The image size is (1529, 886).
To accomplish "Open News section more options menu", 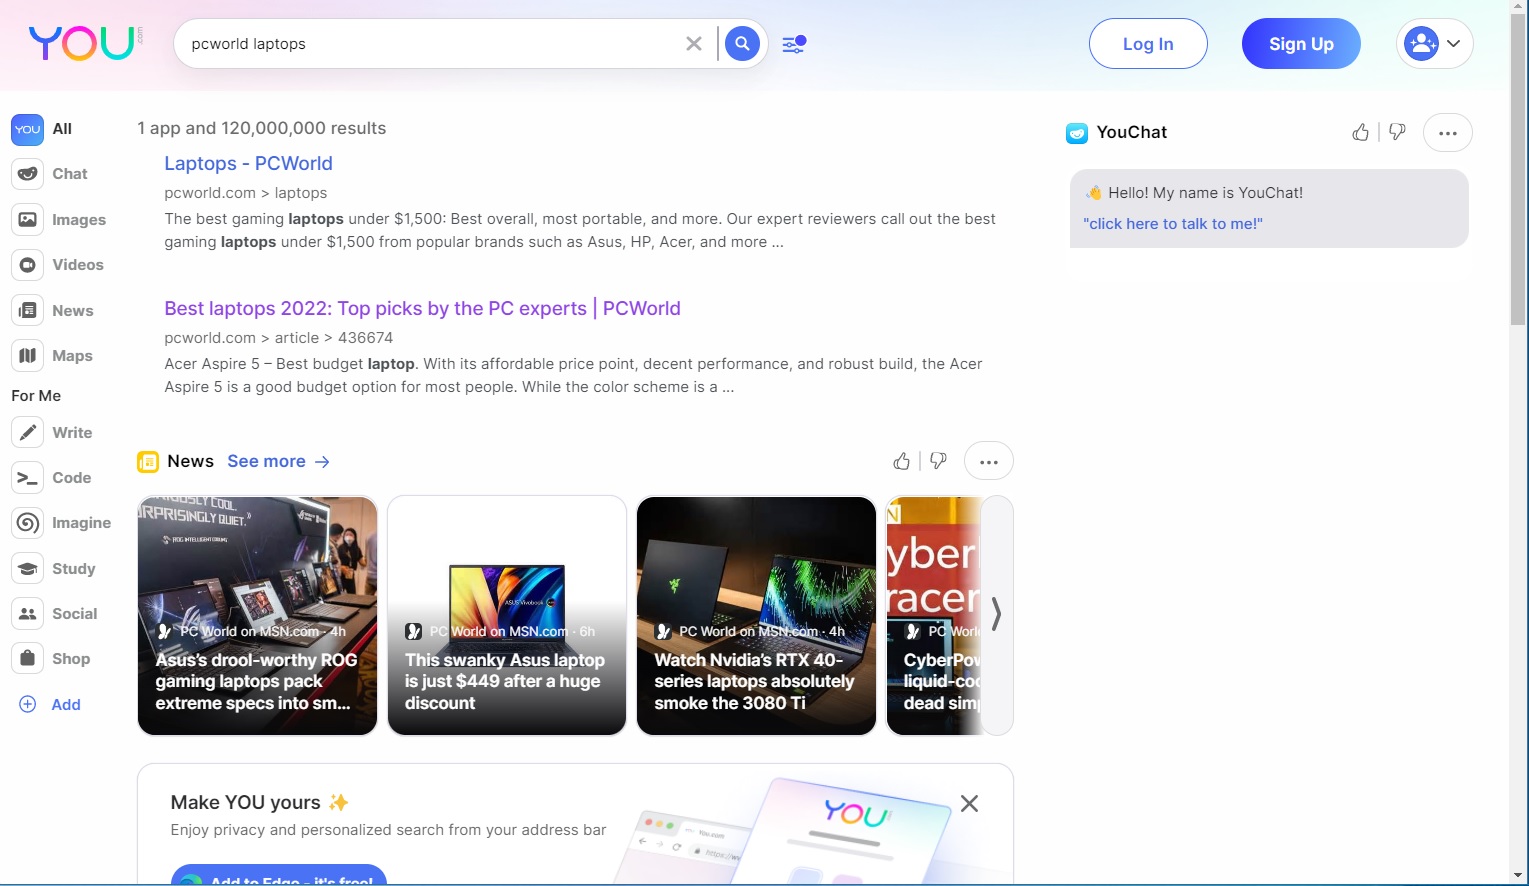I will point(989,462).
